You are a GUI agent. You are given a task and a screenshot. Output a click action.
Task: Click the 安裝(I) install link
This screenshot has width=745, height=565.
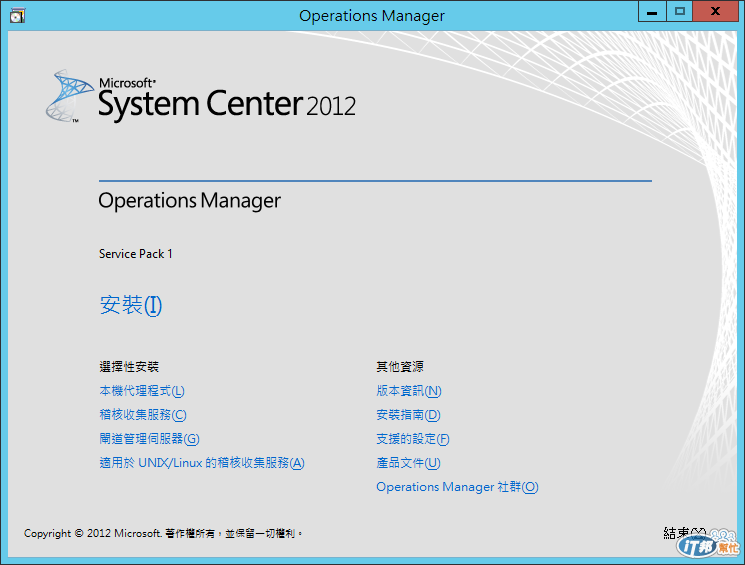tap(131, 305)
